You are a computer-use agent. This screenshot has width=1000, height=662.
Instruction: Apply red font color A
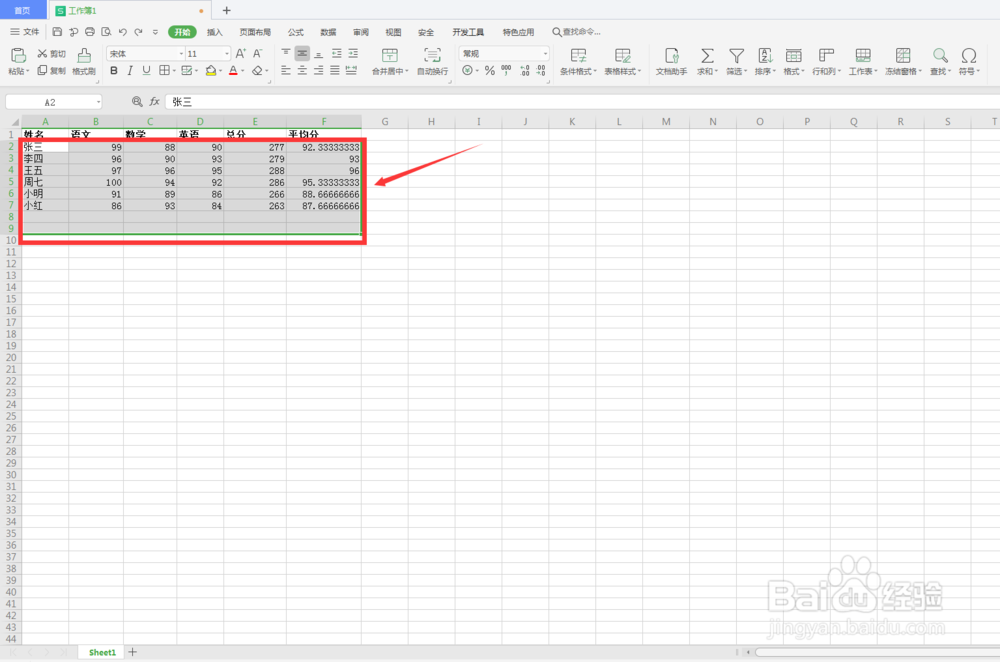coord(233,70)
